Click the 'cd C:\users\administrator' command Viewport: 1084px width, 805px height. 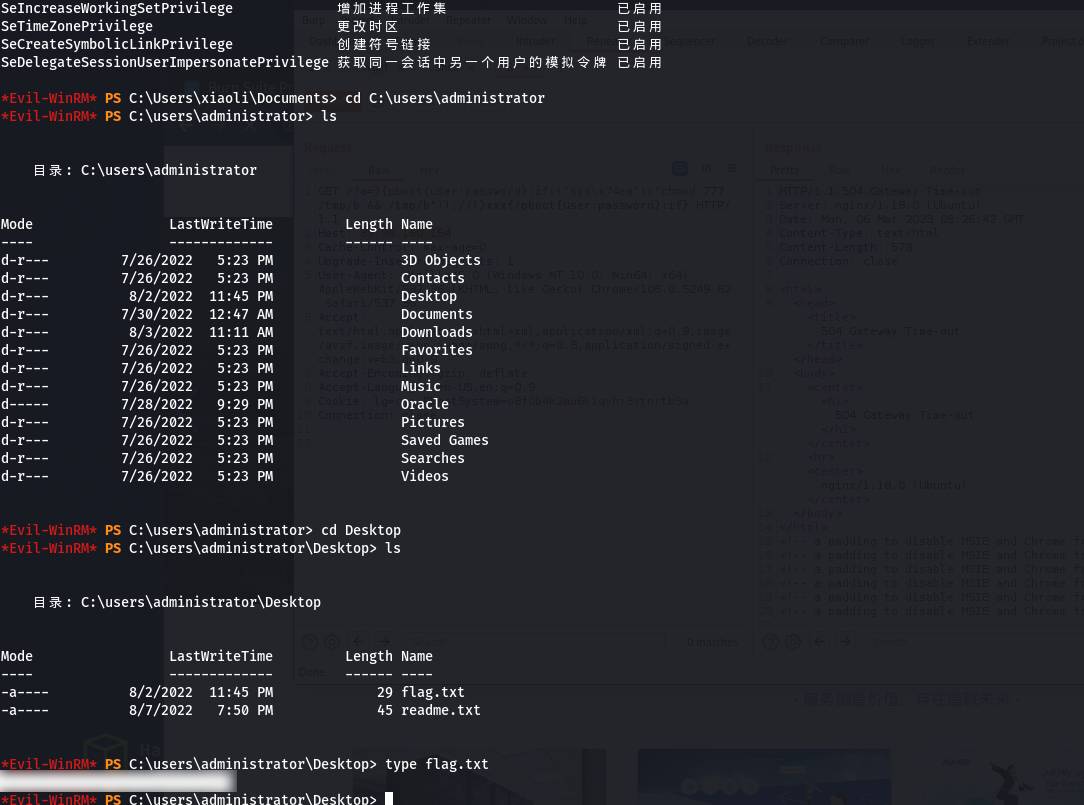pos(445,98)
